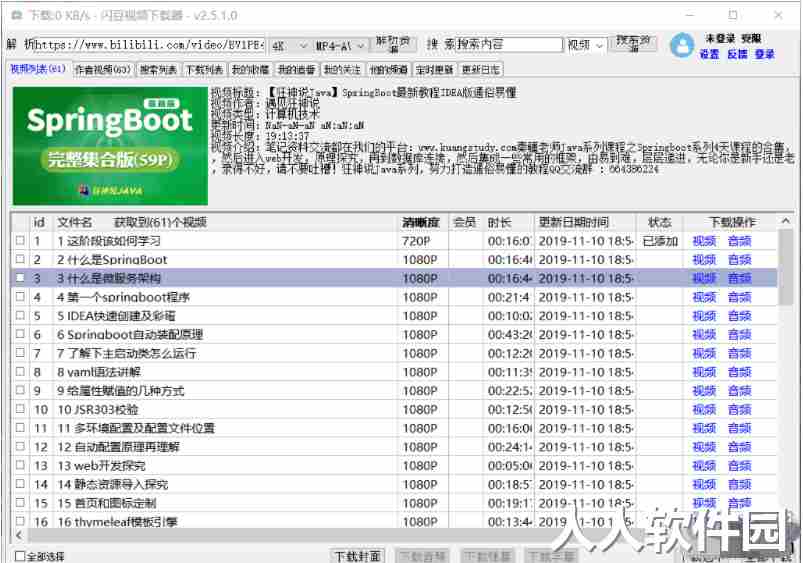Select row '11 多环境配置及配置文件位置'
This screenshot has height=563, width=803.
point(393,428)
